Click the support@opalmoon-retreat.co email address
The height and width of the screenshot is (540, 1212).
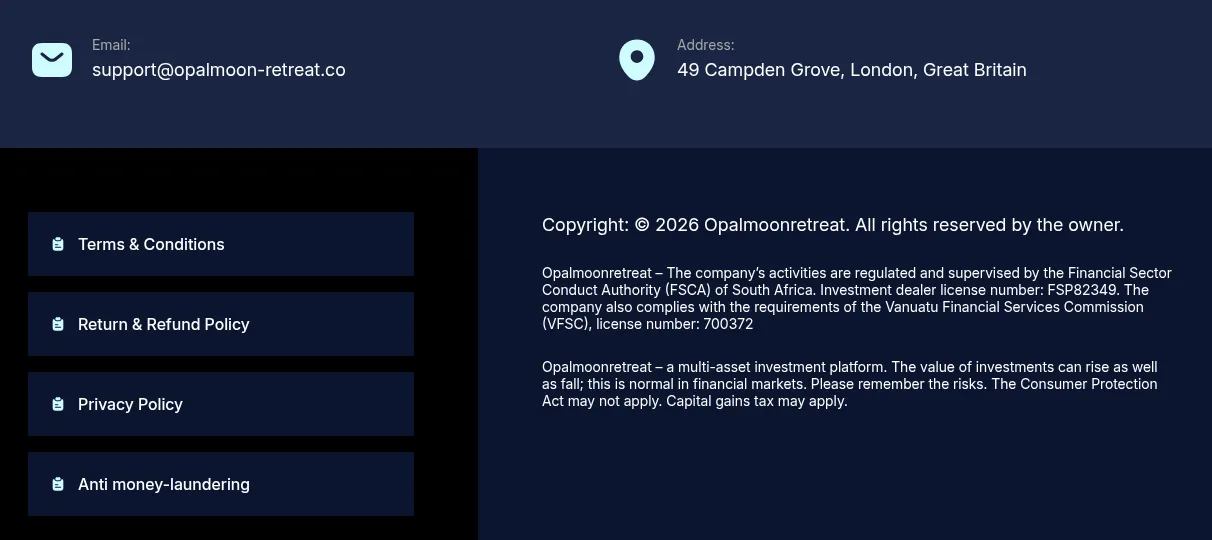(219, 70)
